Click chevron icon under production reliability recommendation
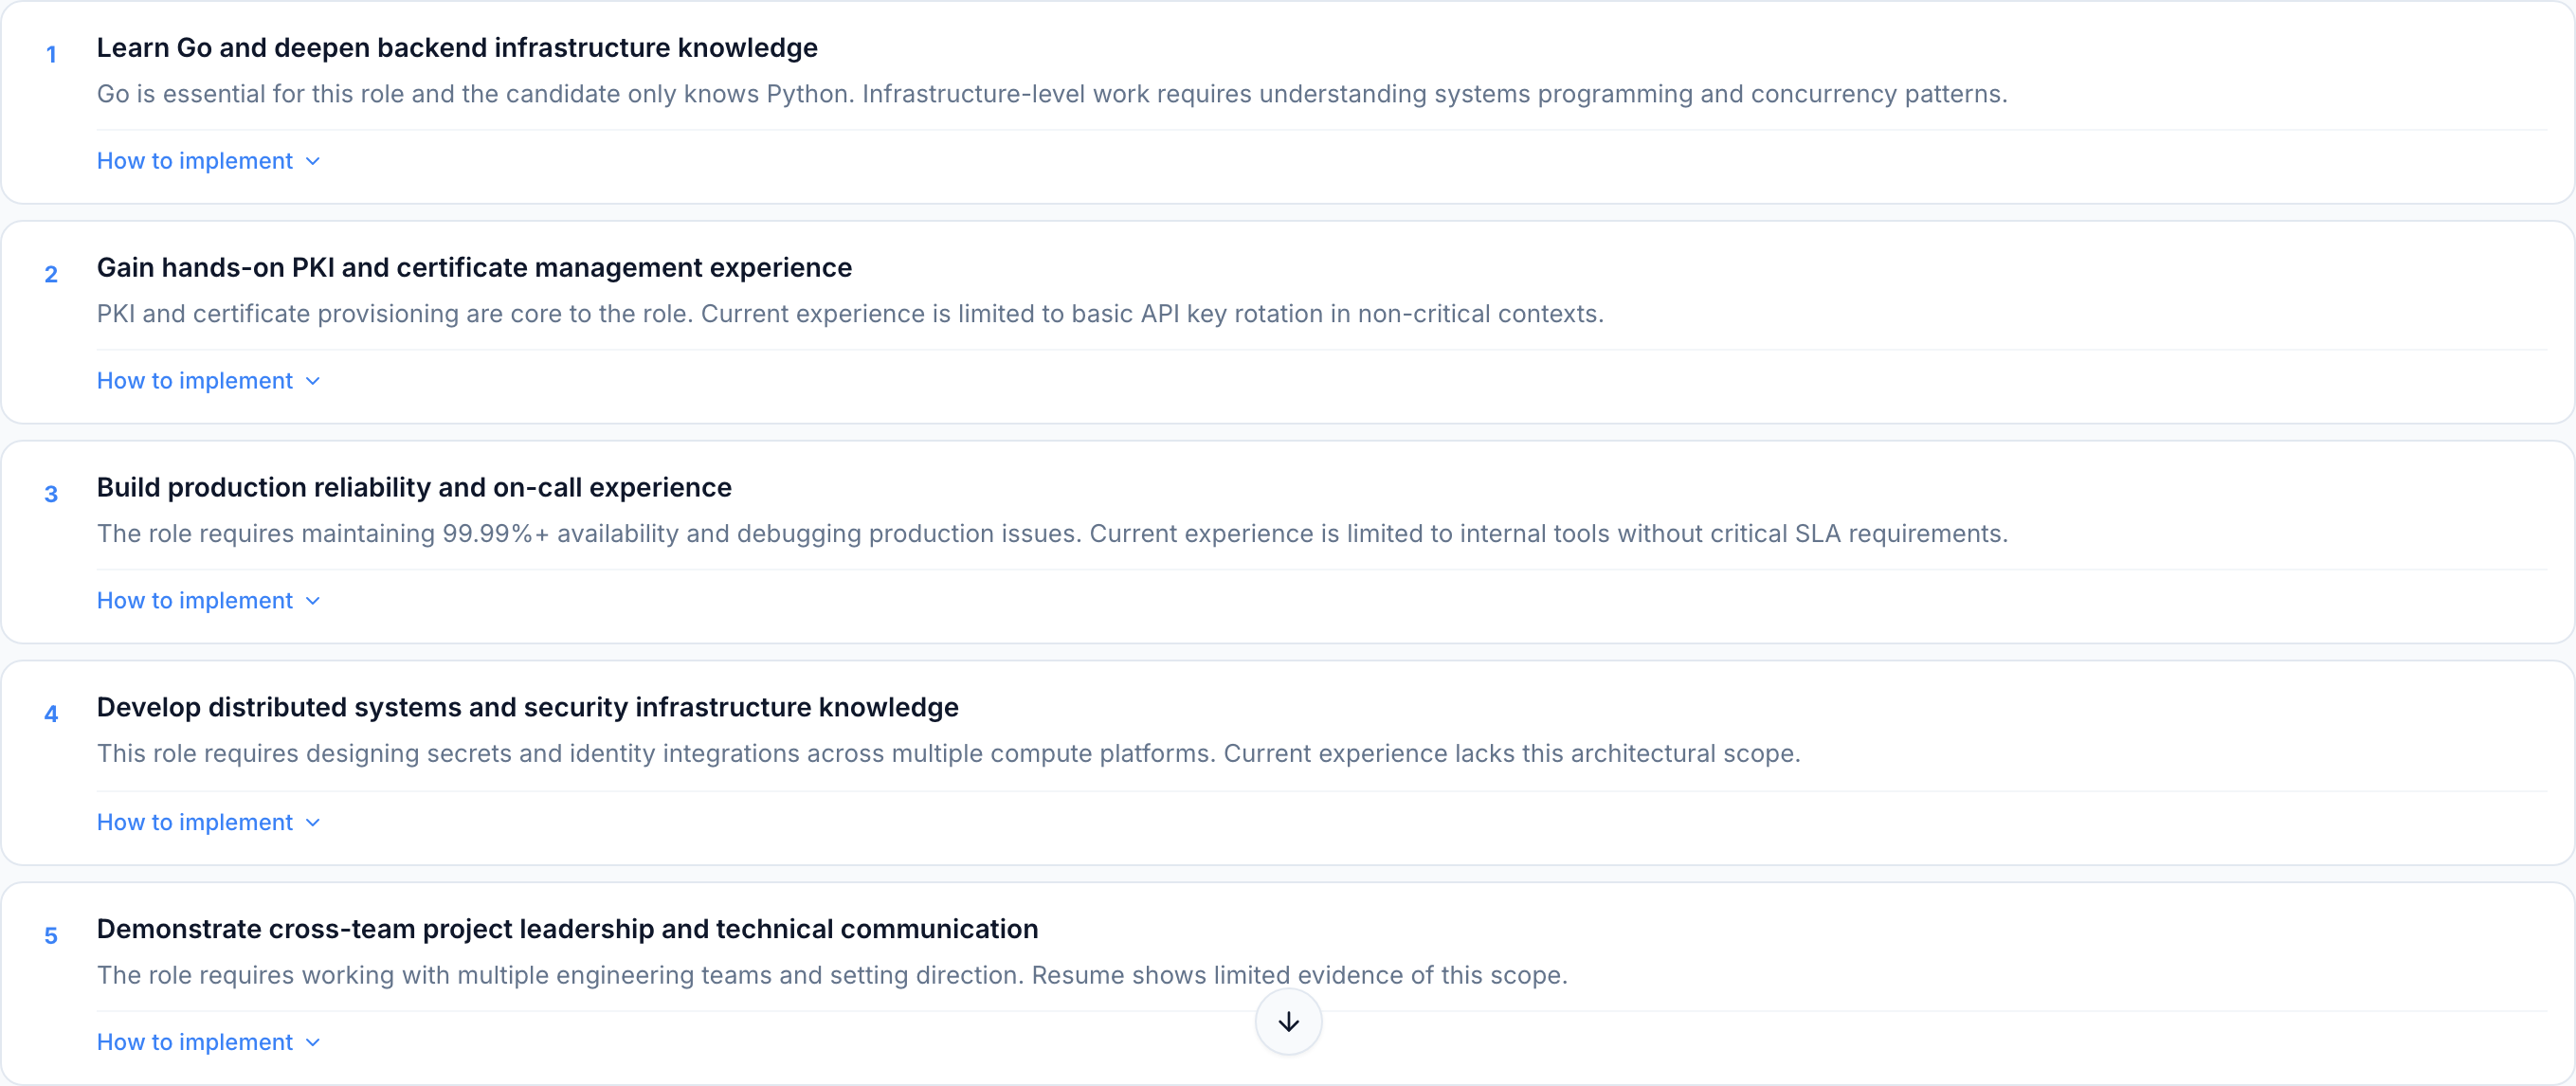The image size is (2576, 1086). [313, 601]
